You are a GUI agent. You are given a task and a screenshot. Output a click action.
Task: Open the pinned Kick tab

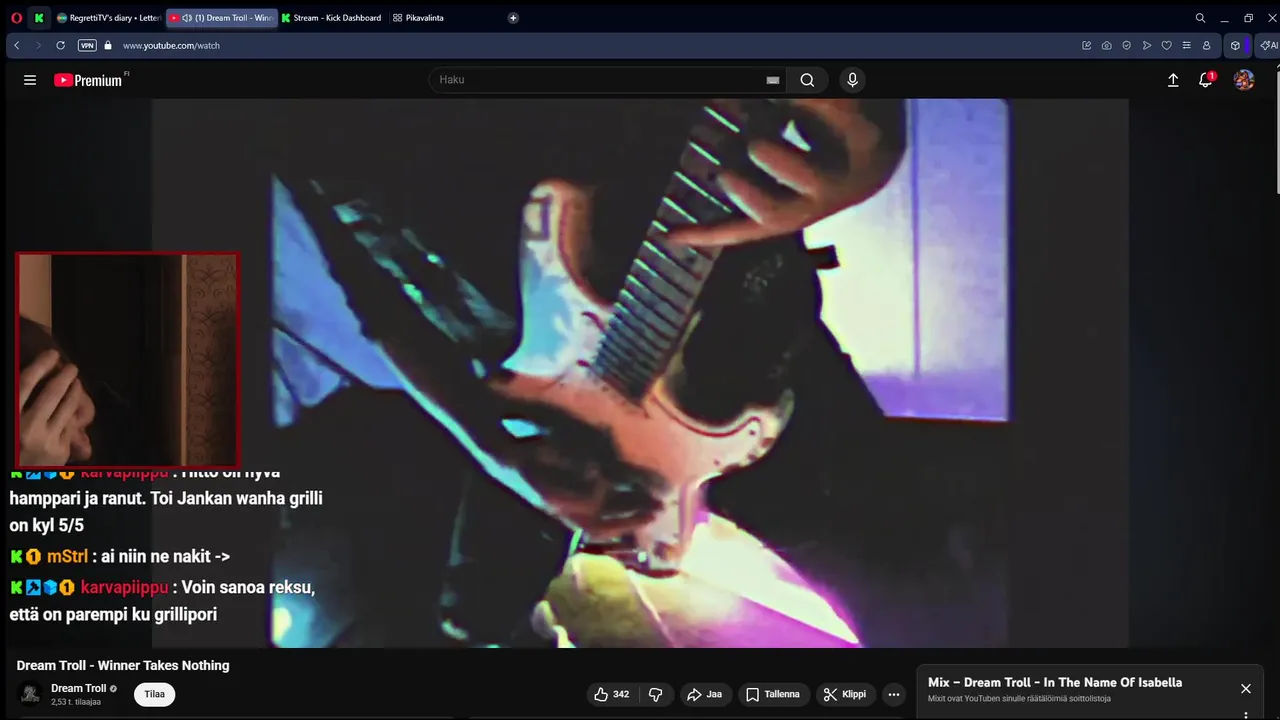[x=39, y=18]
